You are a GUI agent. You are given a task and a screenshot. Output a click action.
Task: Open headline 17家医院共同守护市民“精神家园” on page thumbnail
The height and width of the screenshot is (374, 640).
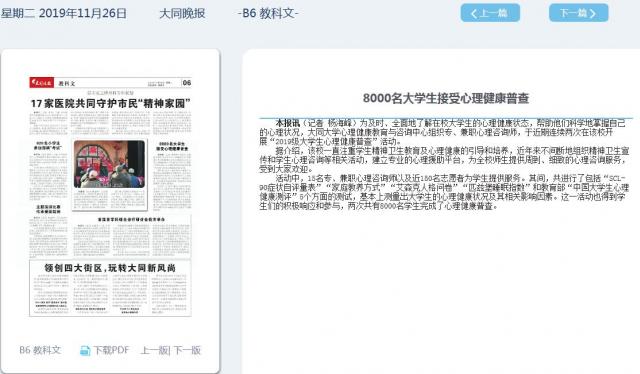[110, 104]
